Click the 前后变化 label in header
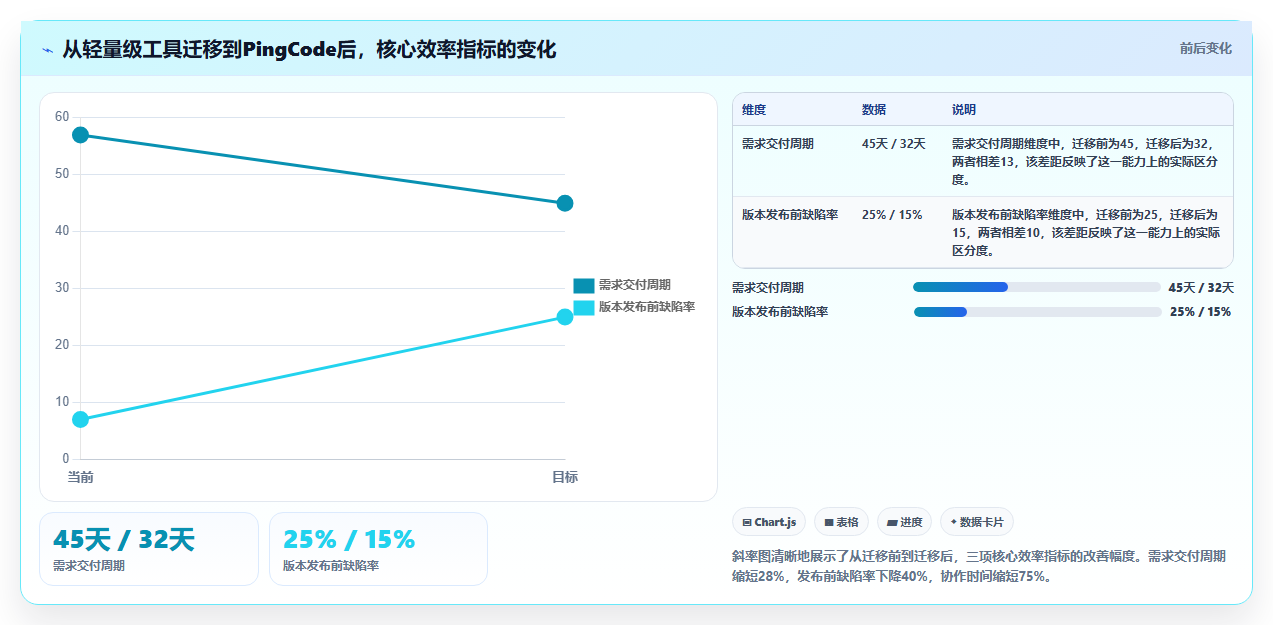This screenshot has width=1273, height=625. point(1205,48)
